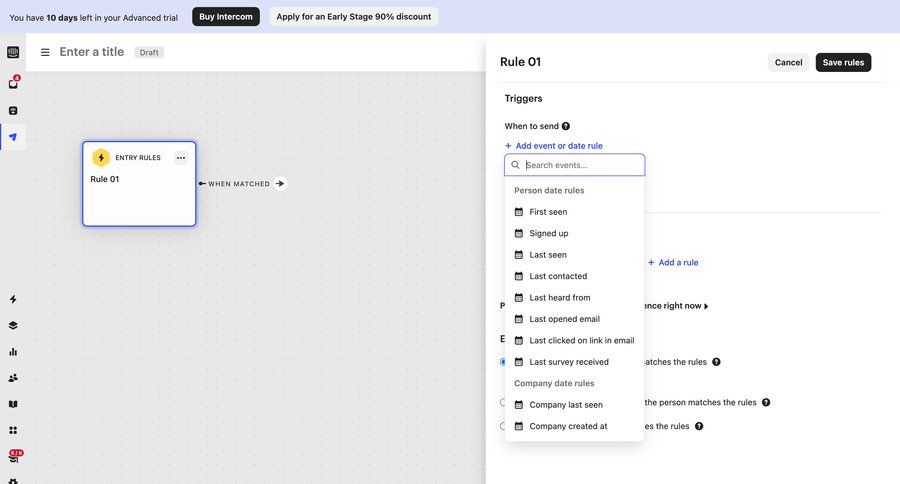Click Add event or date rule link
Image resolution: width=900 pixels, height=484 pixels.
coord(554,146)
